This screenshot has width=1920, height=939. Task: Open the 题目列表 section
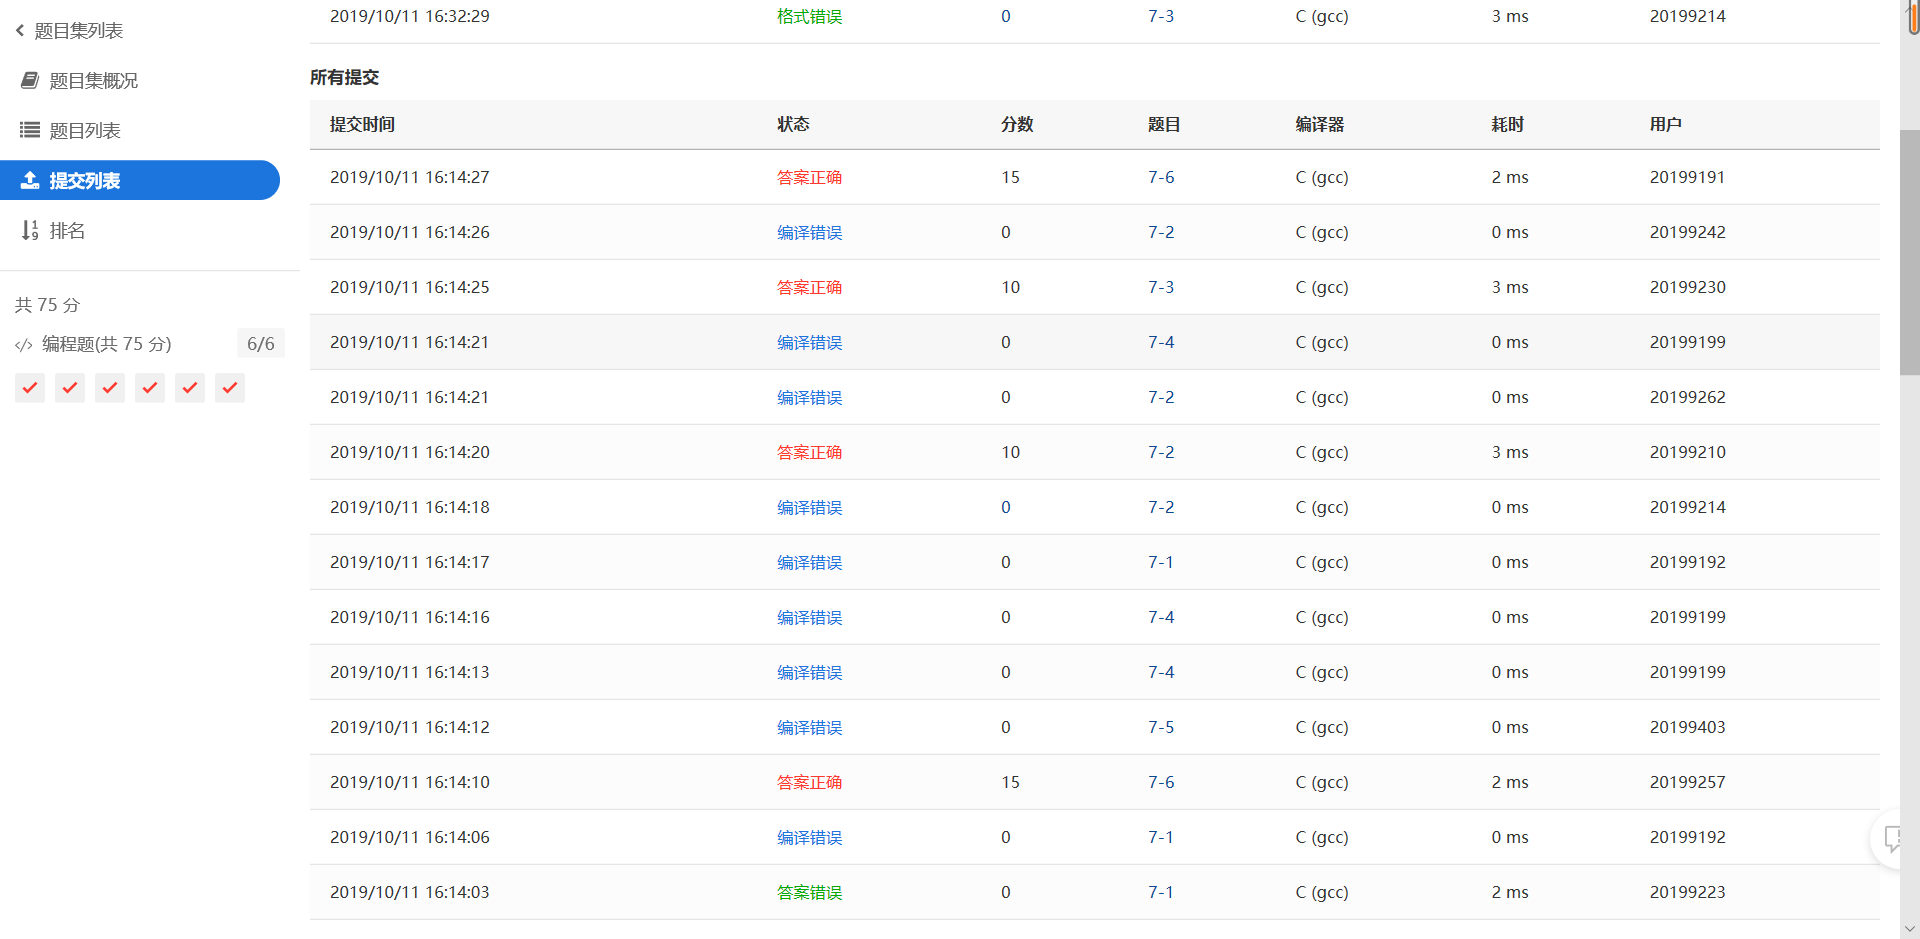click(x=85, y=131)
